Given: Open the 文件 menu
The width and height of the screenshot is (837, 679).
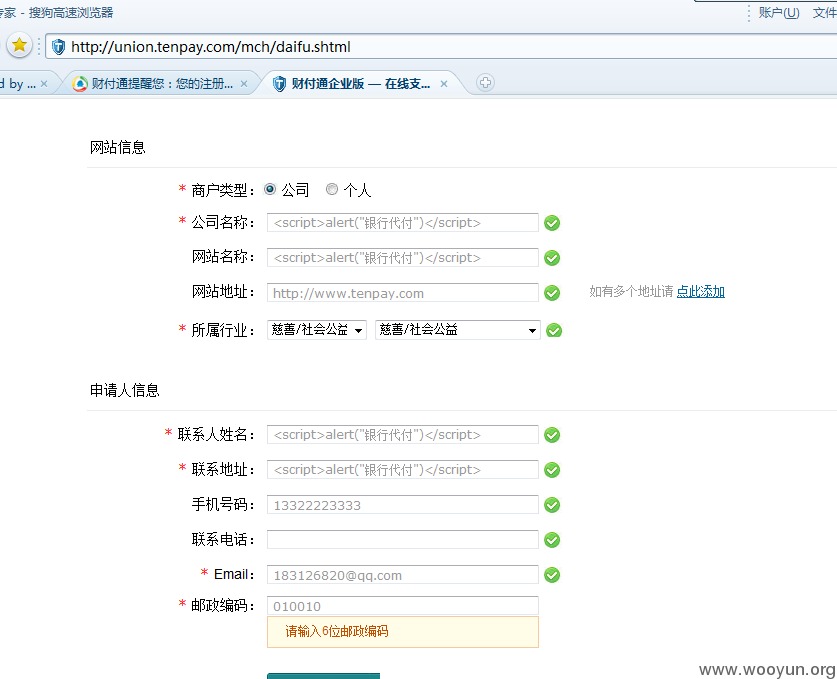Looking at the screenshot, I should [x=824, y=12].
